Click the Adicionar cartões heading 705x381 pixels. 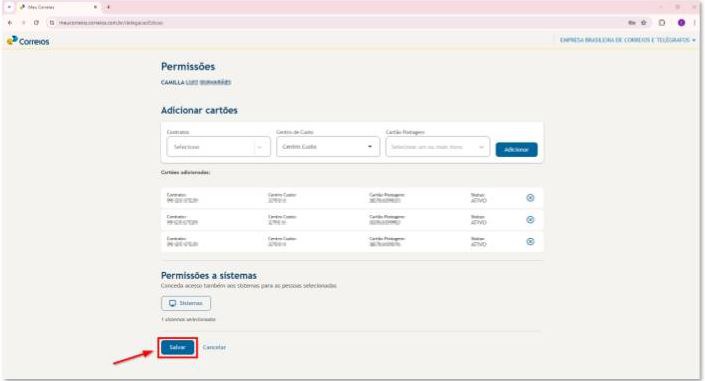pyautogui.click(x=199, y=110)
